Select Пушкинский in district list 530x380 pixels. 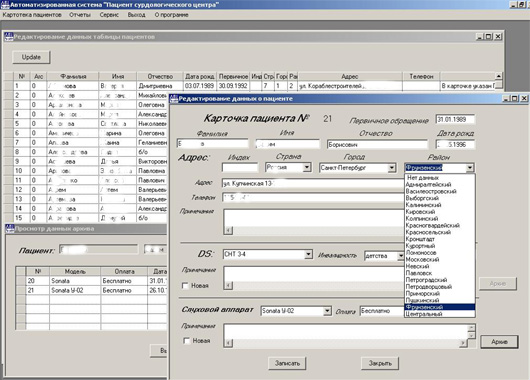click(x=440, y=300)
